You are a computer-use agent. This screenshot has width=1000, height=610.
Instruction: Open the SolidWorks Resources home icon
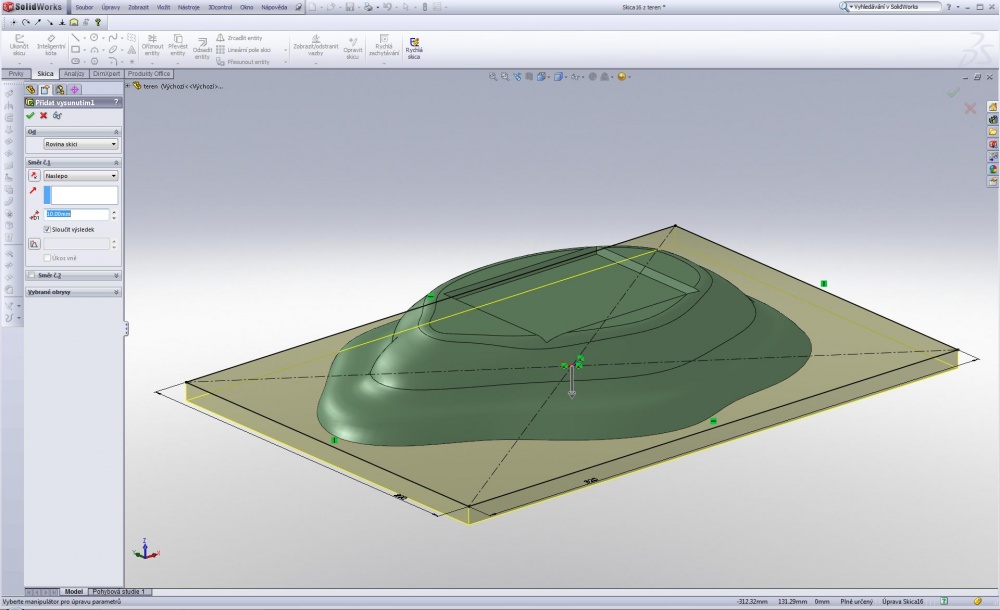tap(993, 107)
